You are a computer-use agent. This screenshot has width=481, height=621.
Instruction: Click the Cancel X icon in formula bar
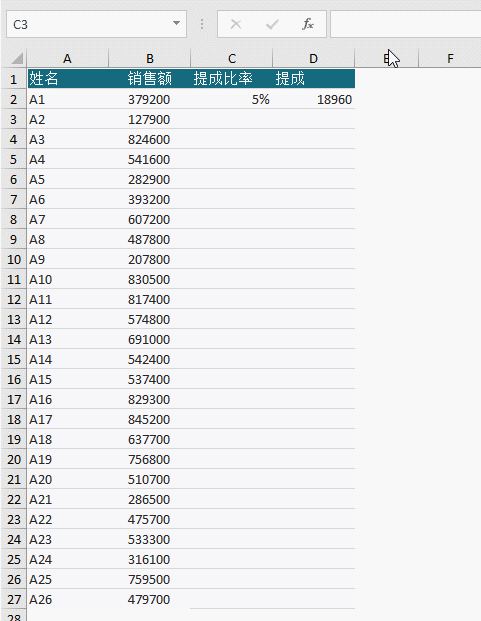pyautogui.click(x=236, y=25)
